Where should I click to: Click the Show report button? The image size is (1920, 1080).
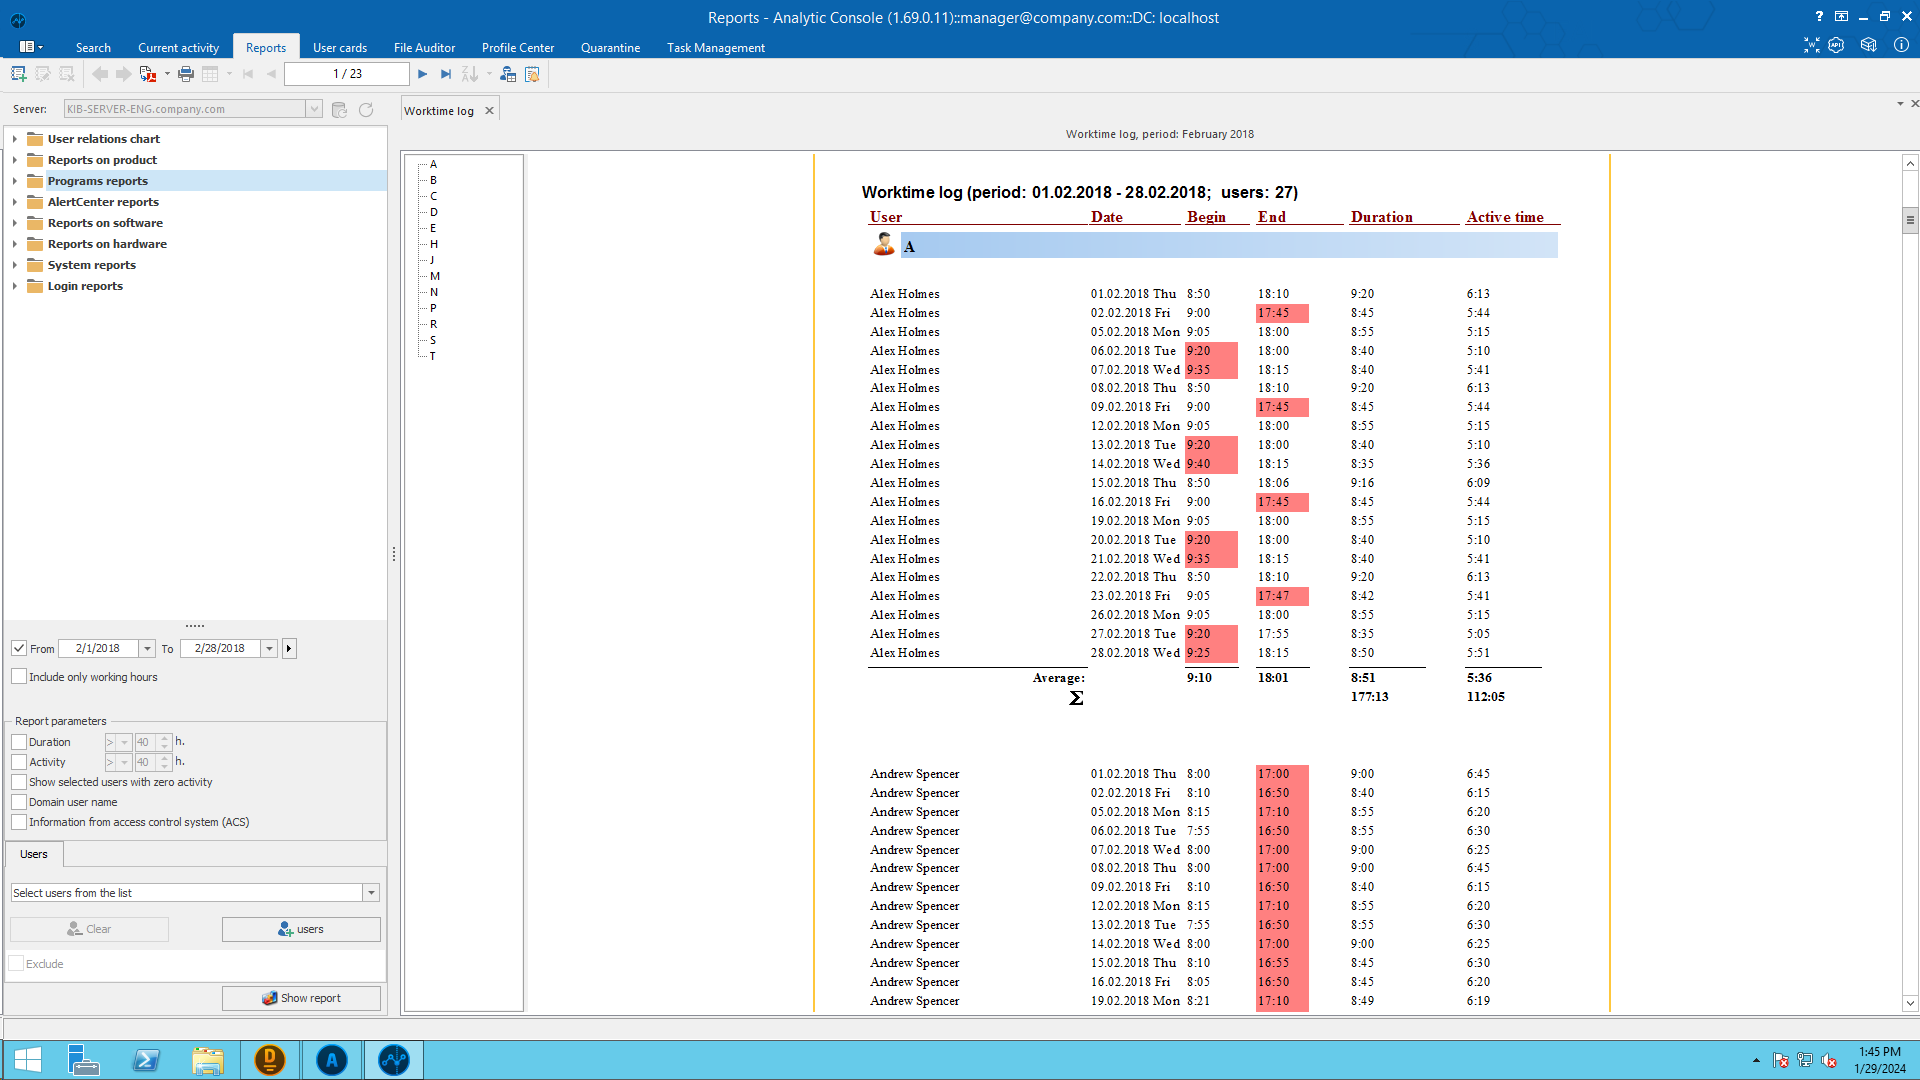pyautogui.click(x=301, y=998)
